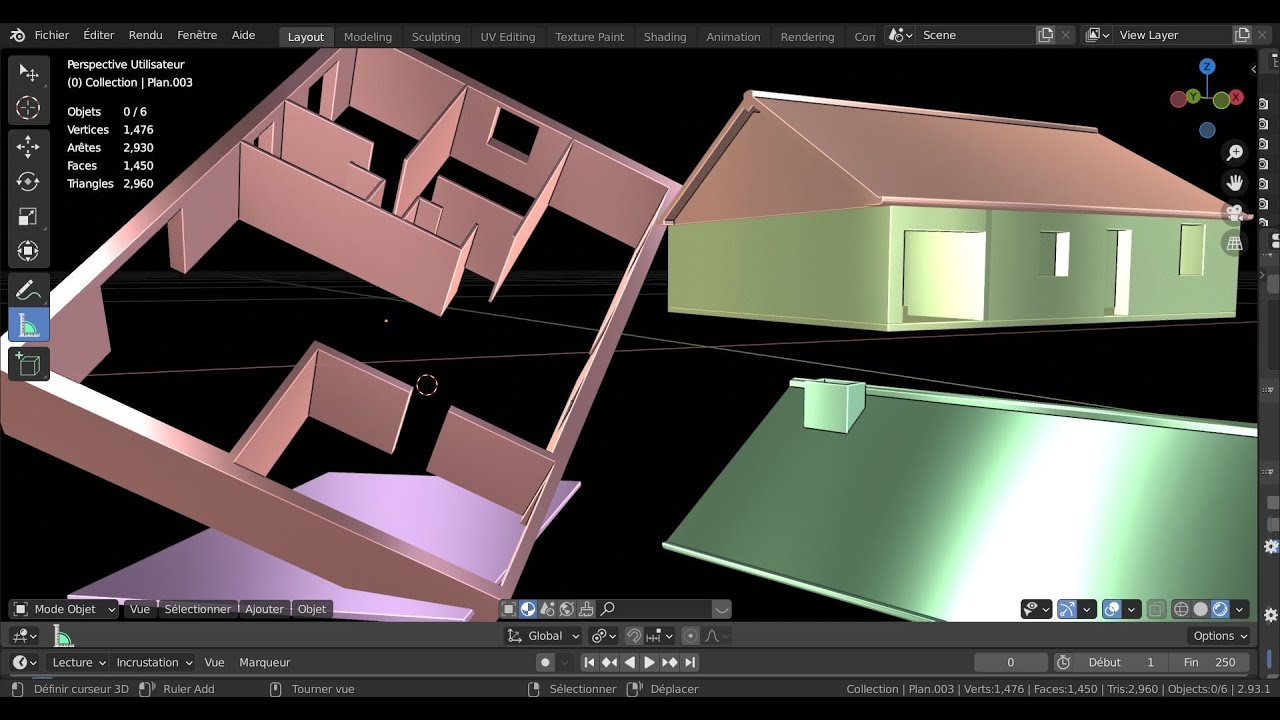The width and height of the screenshot is (1280, 720).
Task: Jump to the timeline end frame
Action: pos(690,662)
